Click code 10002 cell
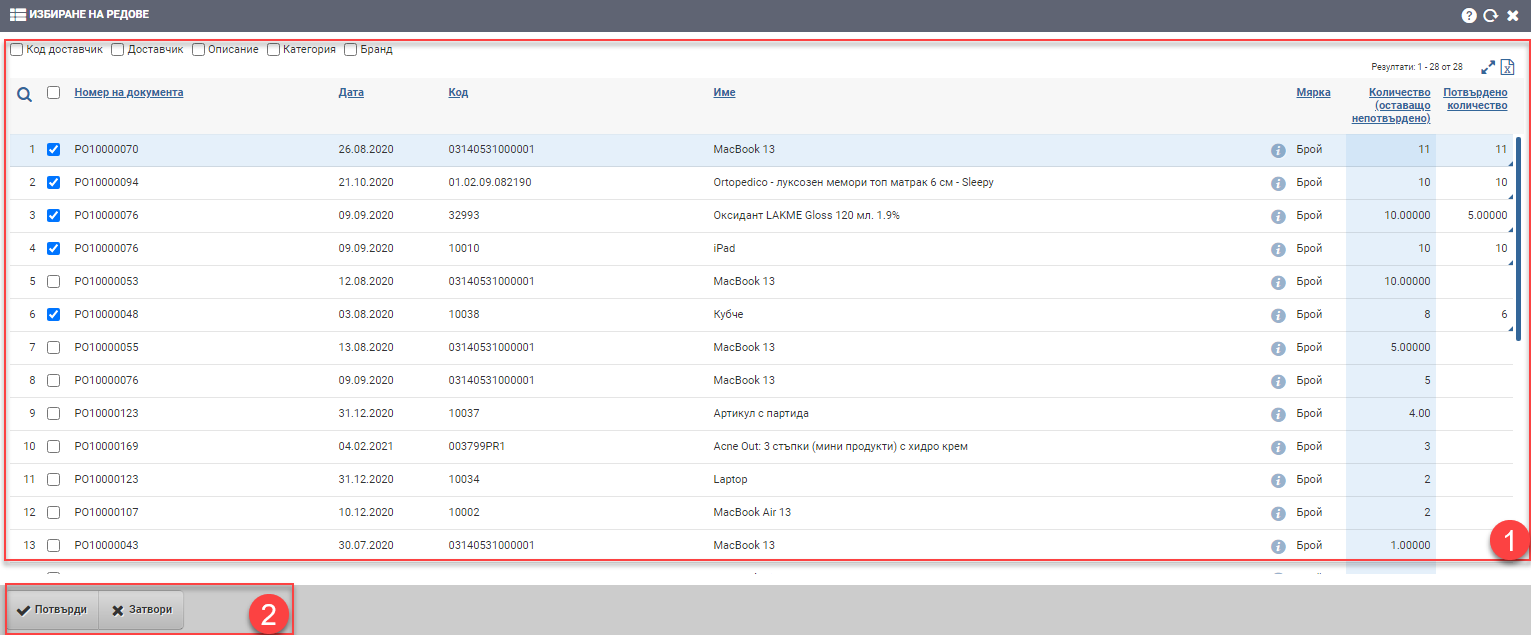Screen dimensions: 1531x635 [x=464, y=512]
